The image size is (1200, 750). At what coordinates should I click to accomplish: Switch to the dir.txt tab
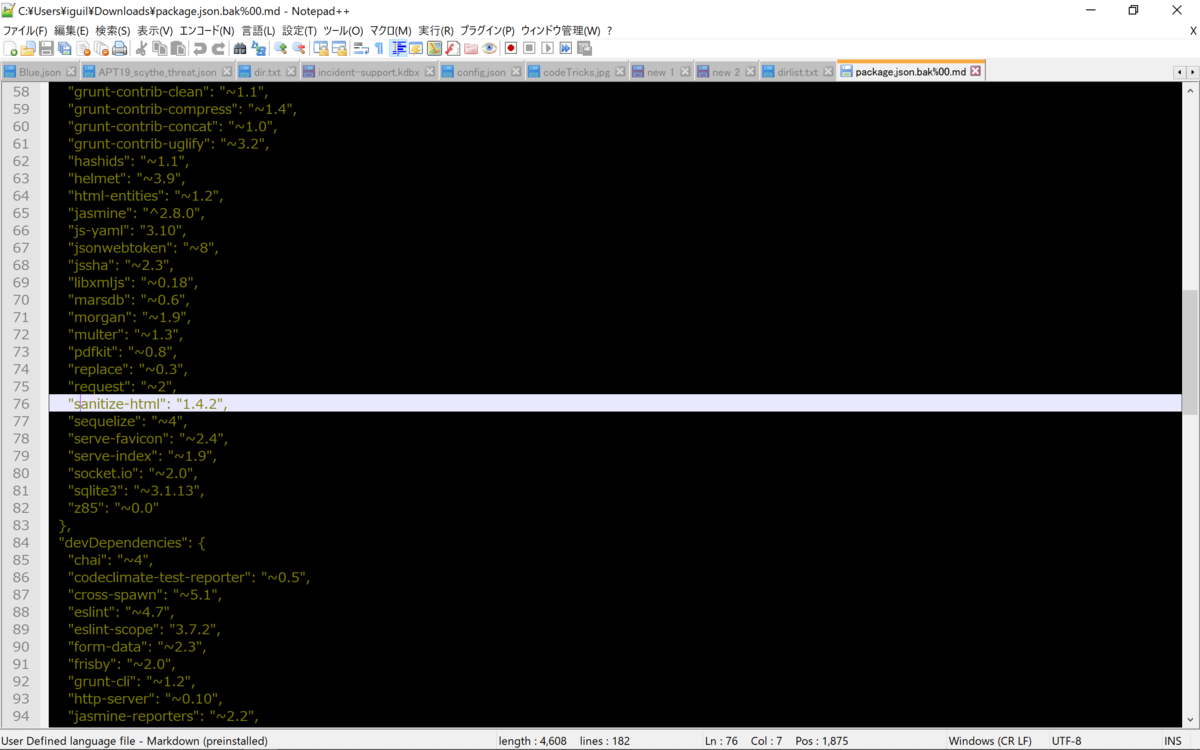pos(267,72)
